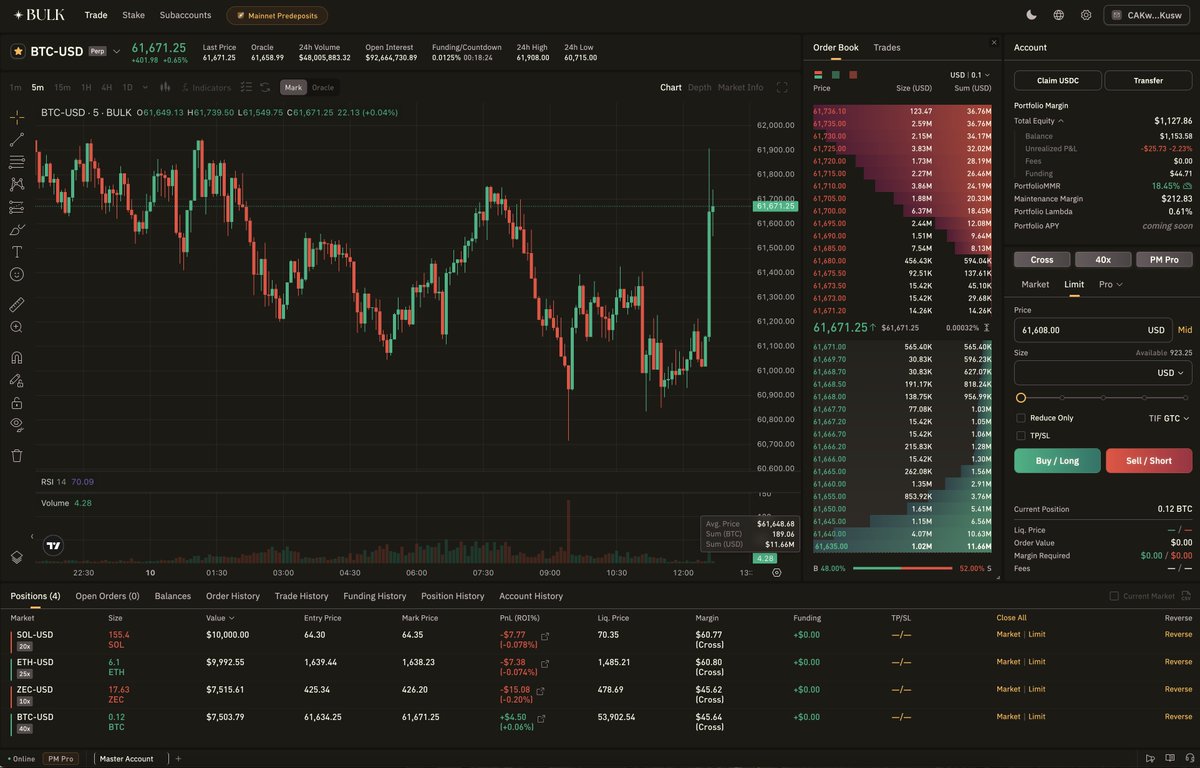Sort positions by Value column
Image resolution: width=1200 pixels, height=768 pixels.
(220, 618)
